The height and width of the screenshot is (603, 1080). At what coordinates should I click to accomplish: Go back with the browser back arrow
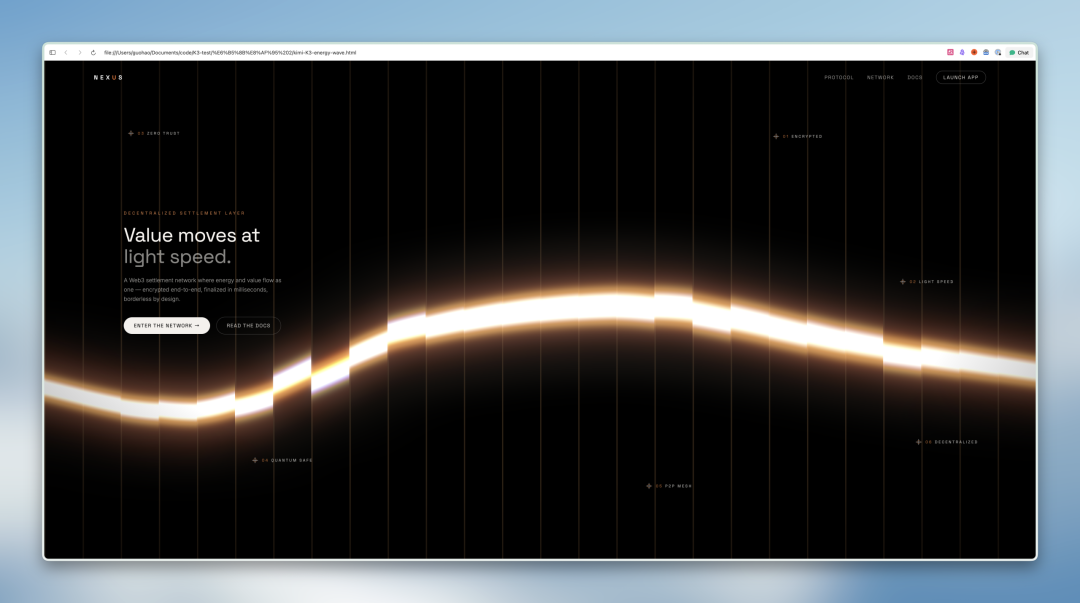pos(66,52)
